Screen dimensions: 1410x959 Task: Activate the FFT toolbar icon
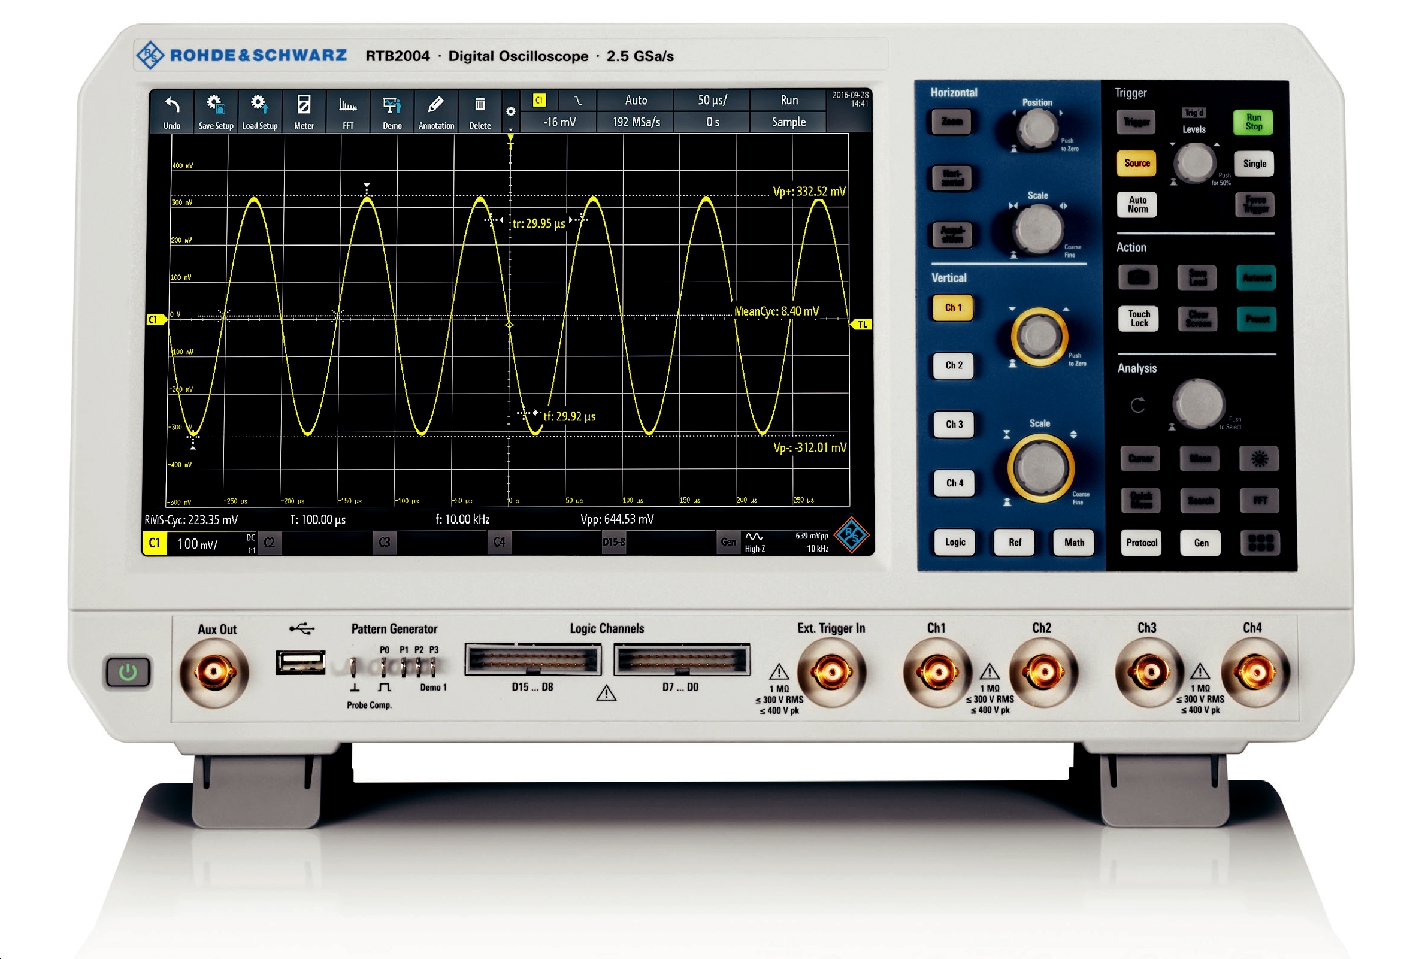[x=348, y=111]
